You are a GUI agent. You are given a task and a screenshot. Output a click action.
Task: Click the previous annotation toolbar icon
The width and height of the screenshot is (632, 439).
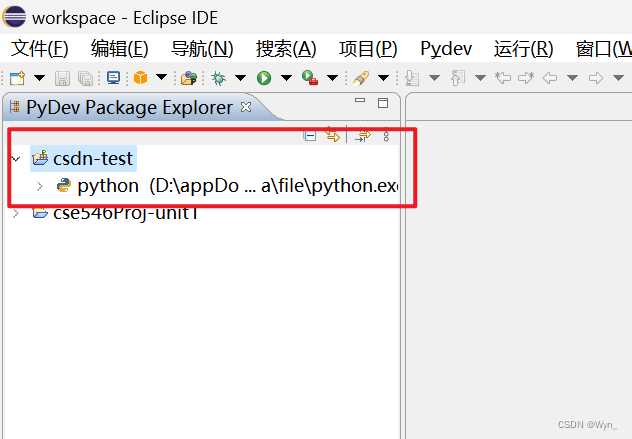457,78
